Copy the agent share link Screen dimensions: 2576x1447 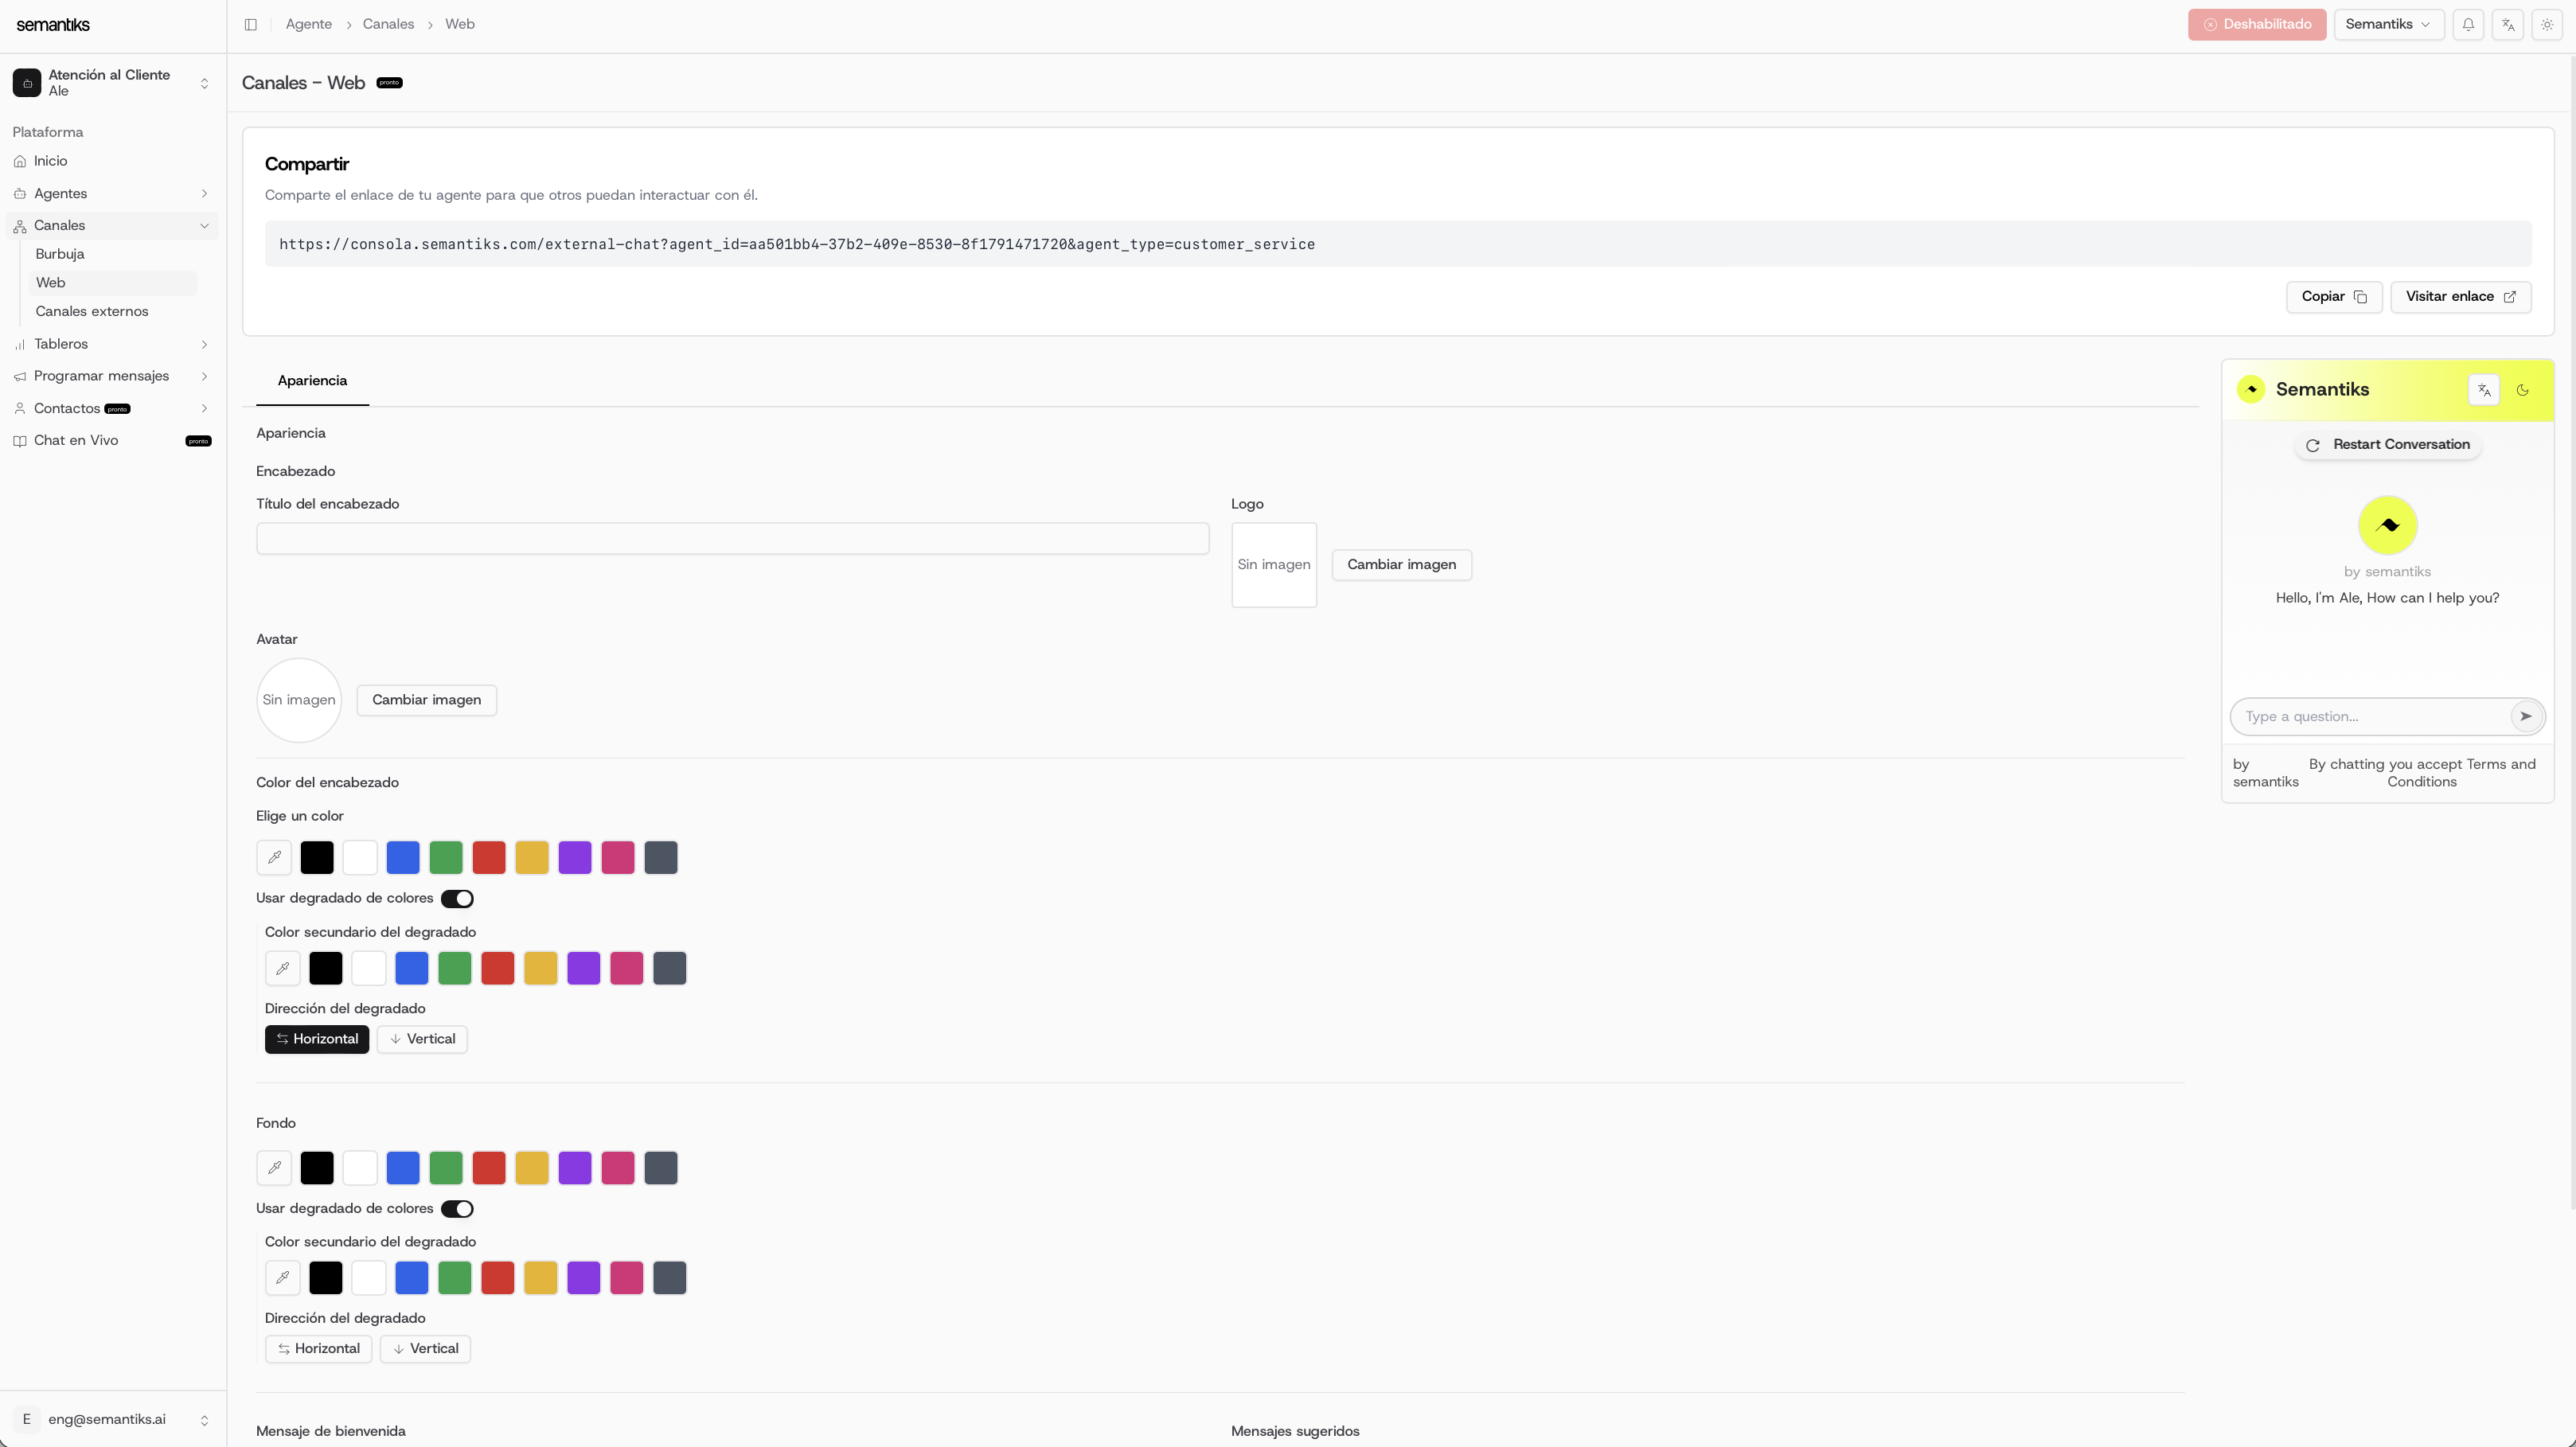[x=2334, y=296]
